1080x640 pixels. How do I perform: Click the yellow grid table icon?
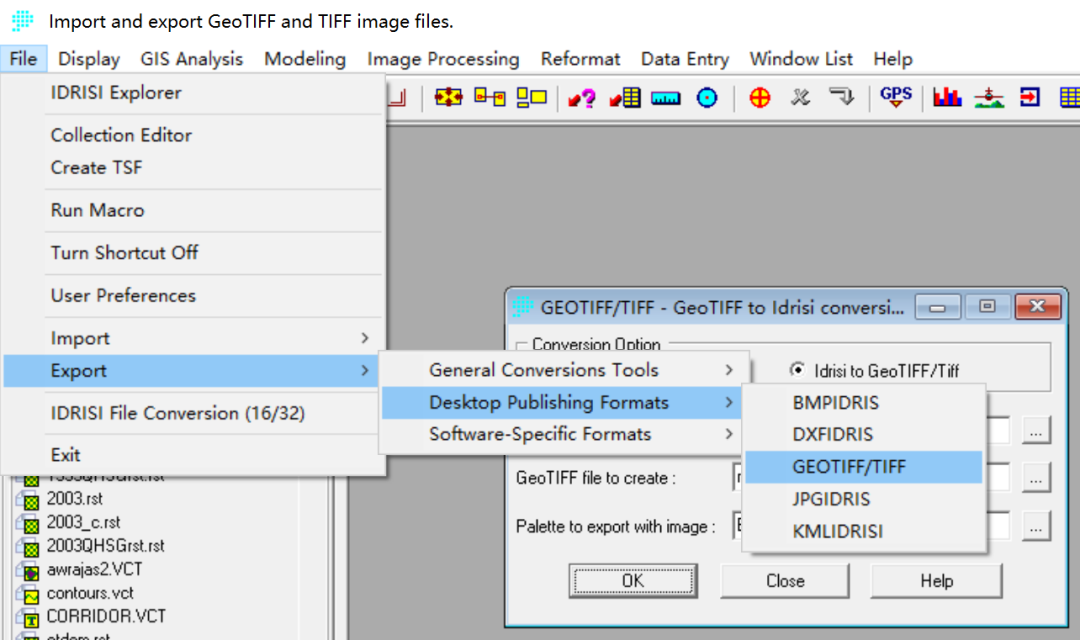[x=1070, y=97]
